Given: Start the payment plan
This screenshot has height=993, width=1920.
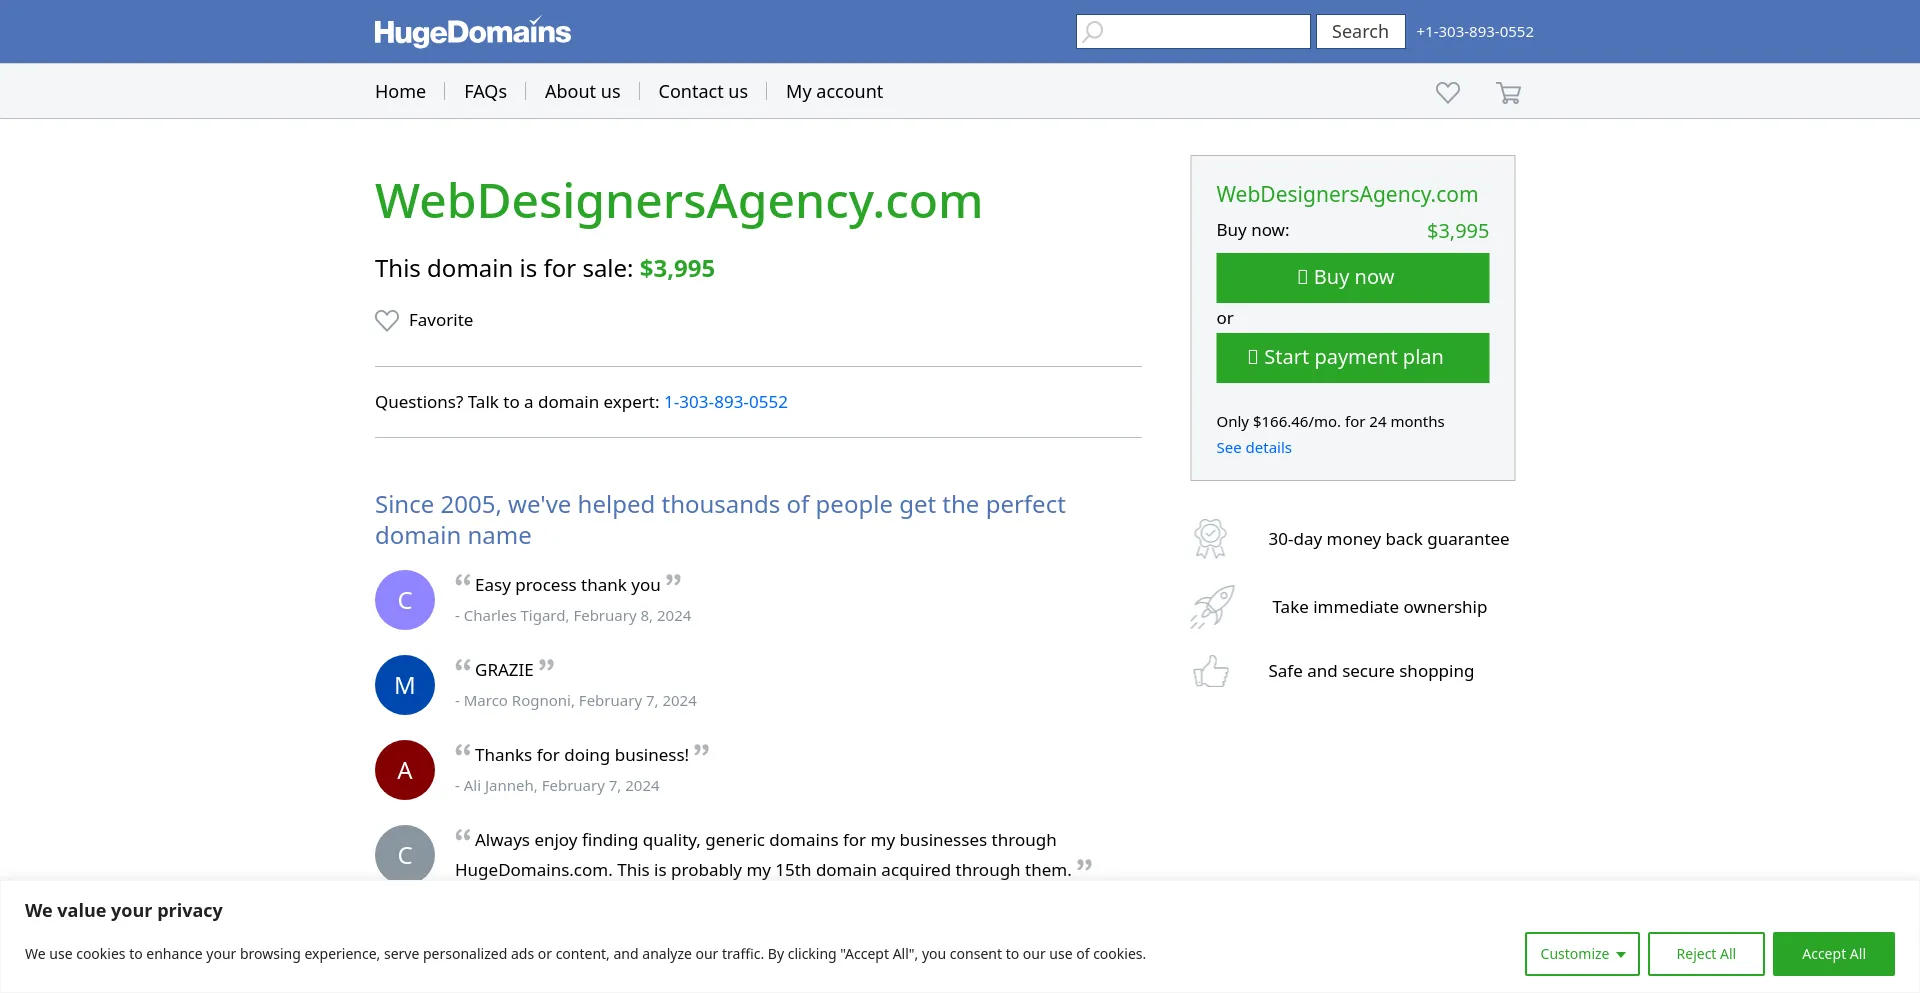Looking at the screenshot, I should tap(1352, 358).
